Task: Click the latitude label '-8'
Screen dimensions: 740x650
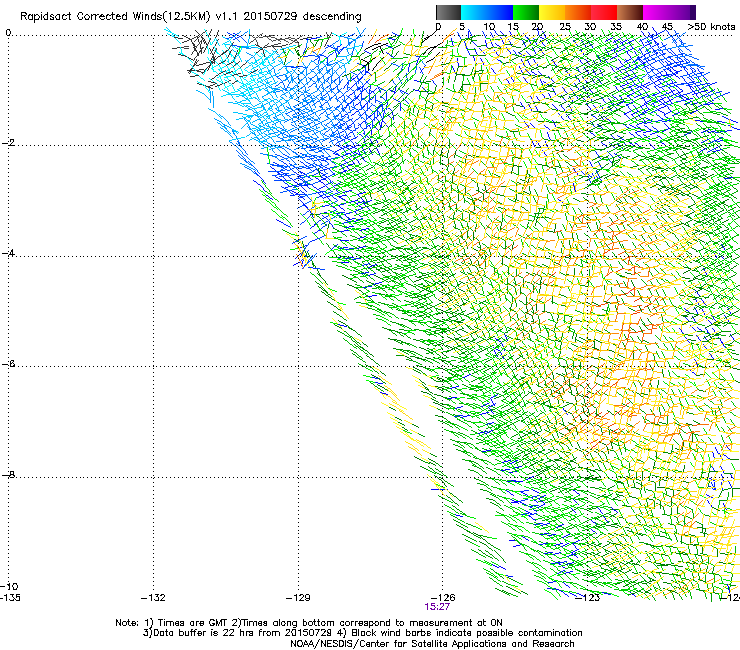Action: point(8,474)
